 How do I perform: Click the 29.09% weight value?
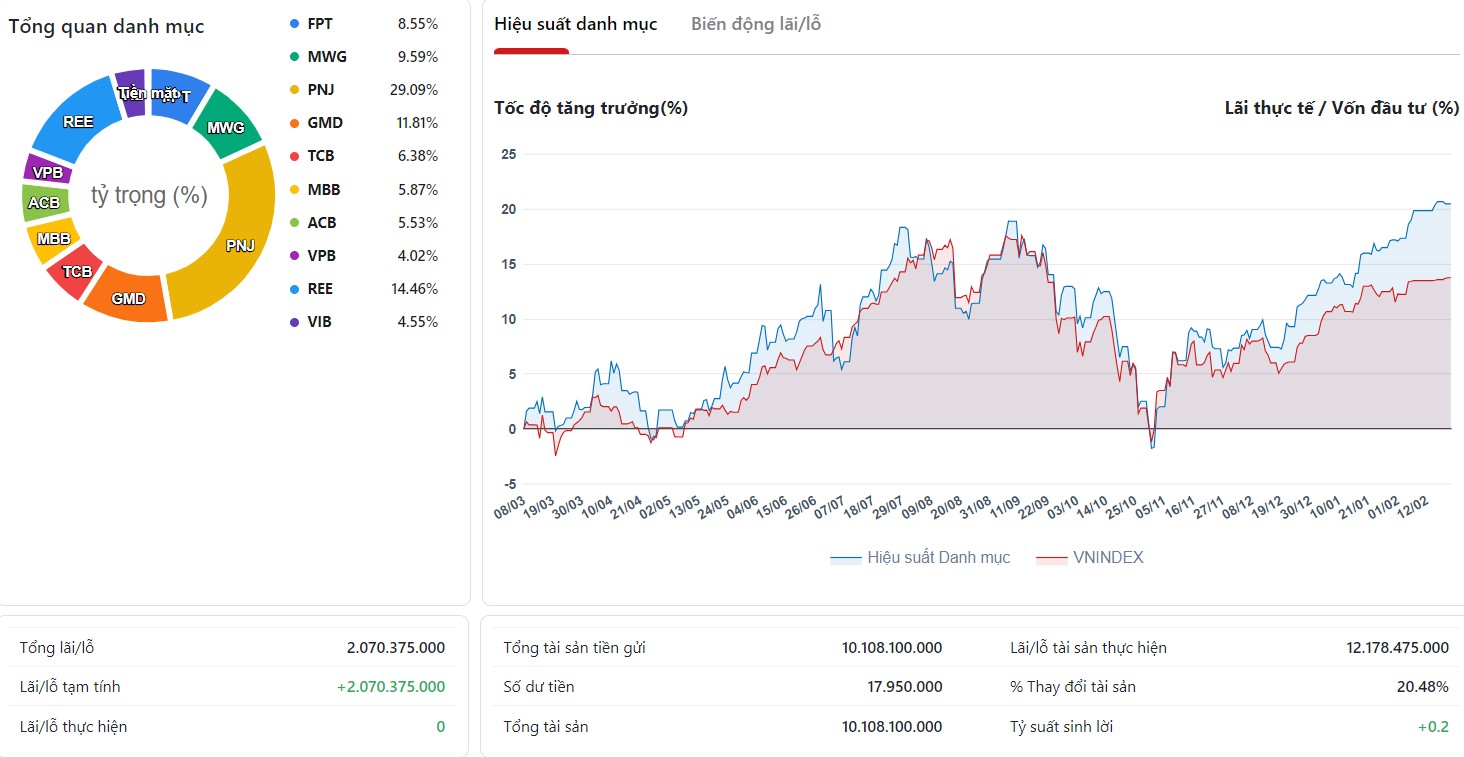(x=414, y=90)
